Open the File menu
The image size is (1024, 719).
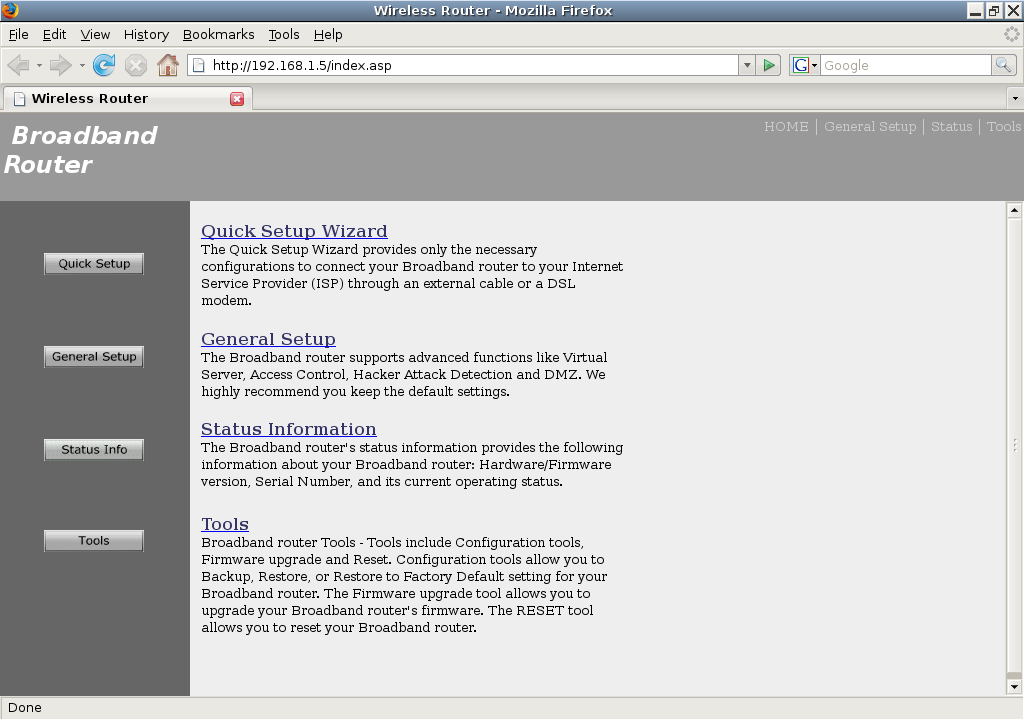click(18, 35)
